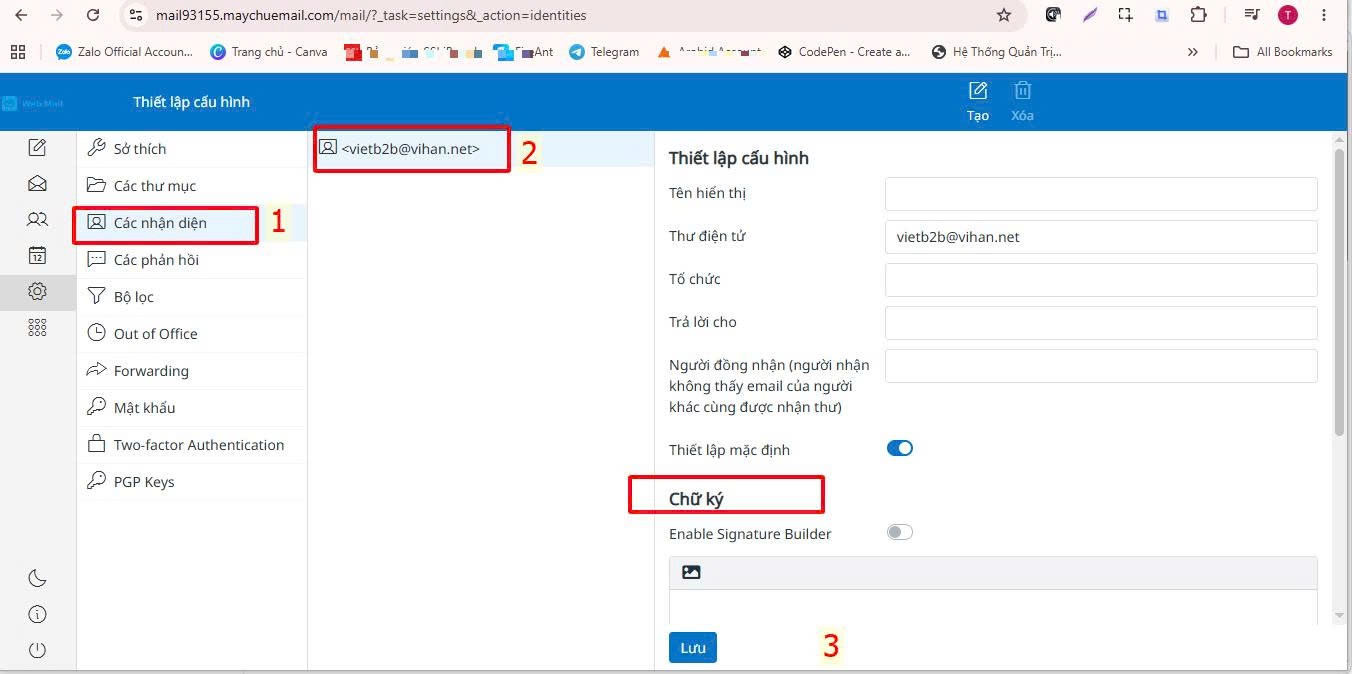Click browser back arrow

tap(21, 15)
